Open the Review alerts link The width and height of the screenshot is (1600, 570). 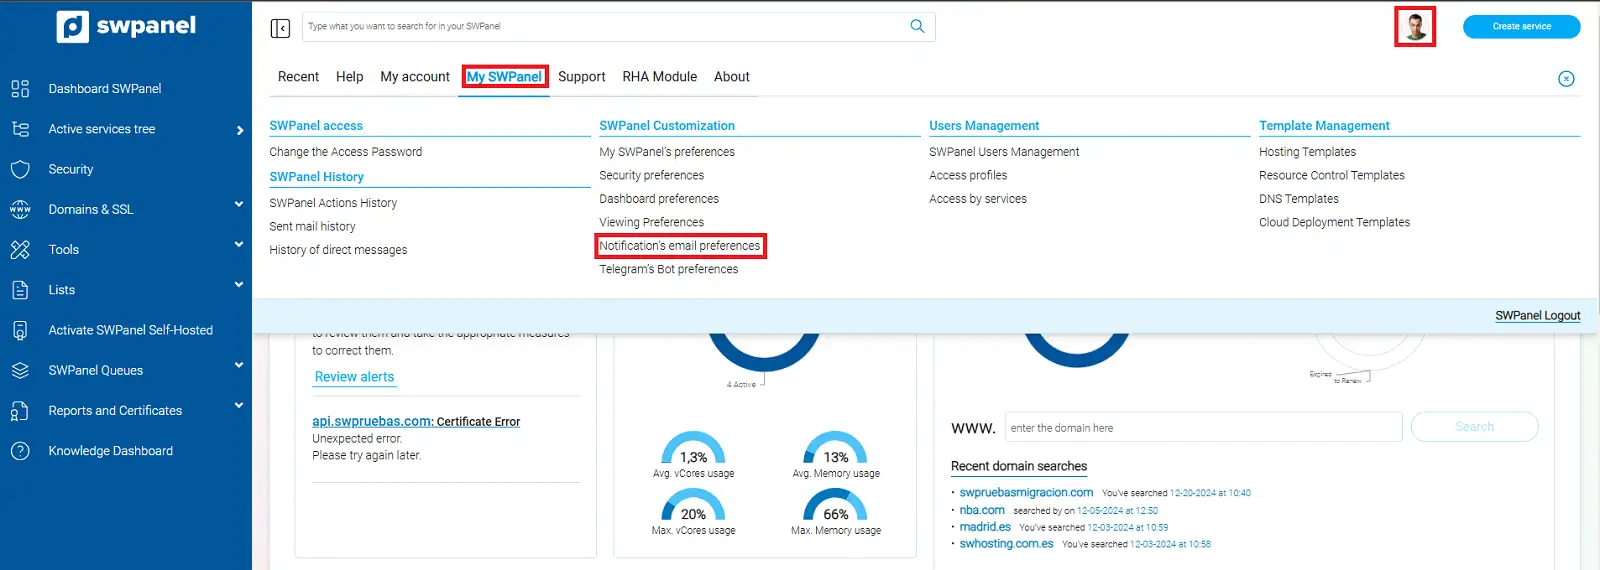click(354, 377)
